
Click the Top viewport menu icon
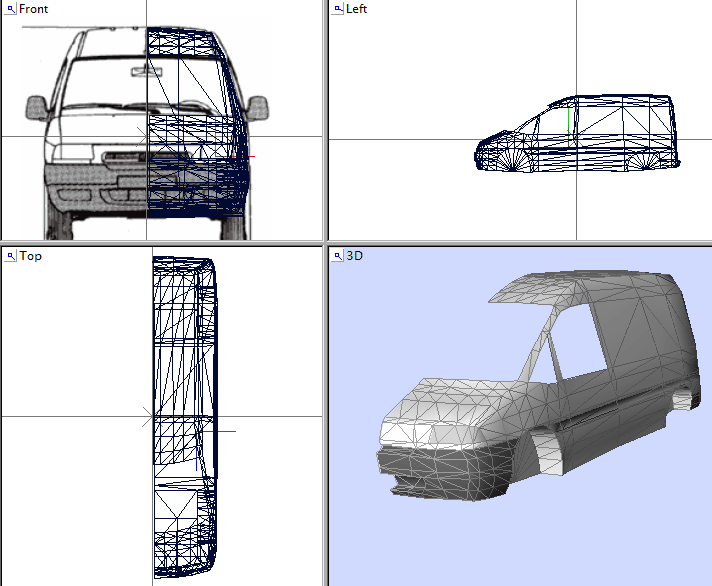click(11, 256)
